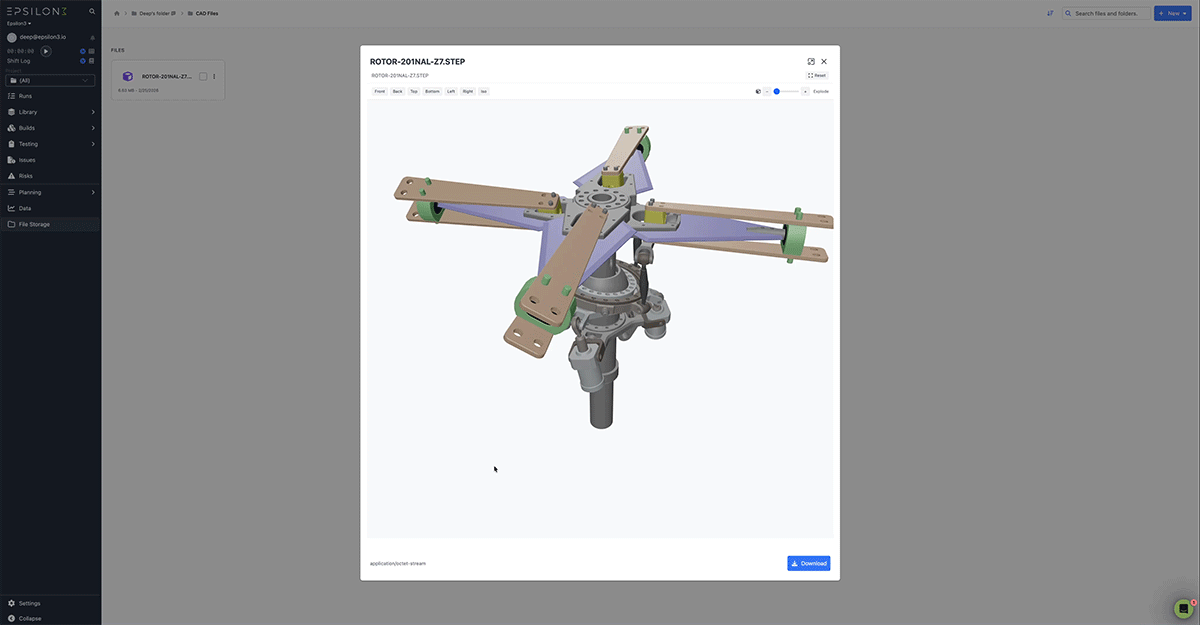Open Testing in the sidebar
This screenshot has height=625, width=1200.
pyautogui.click(x=50, y=144)
